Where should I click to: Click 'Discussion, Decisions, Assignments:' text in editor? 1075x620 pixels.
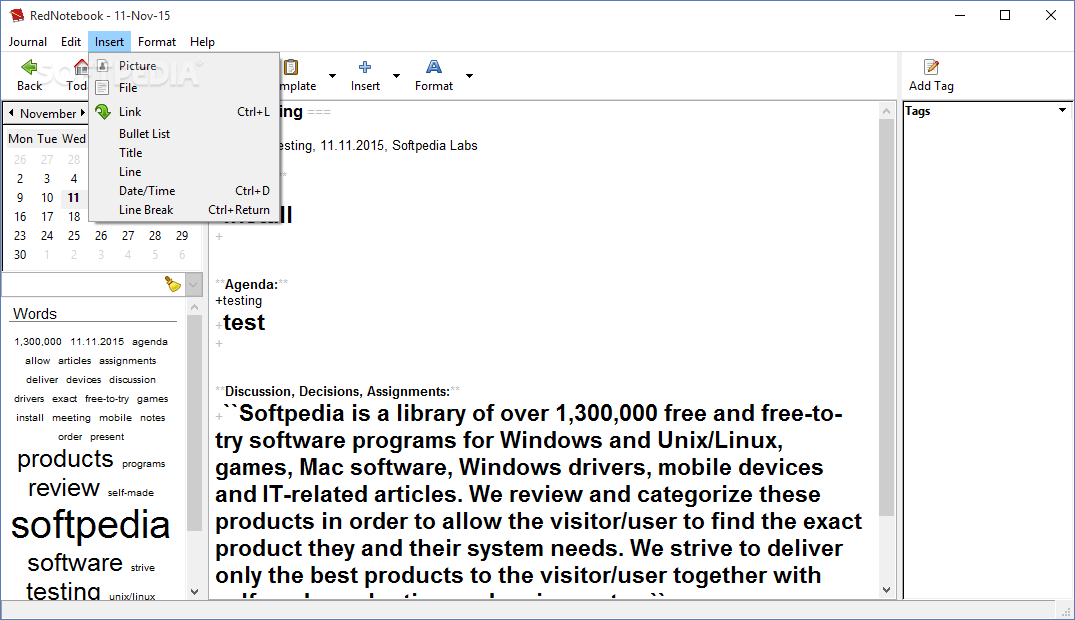[x=337, y=392]
